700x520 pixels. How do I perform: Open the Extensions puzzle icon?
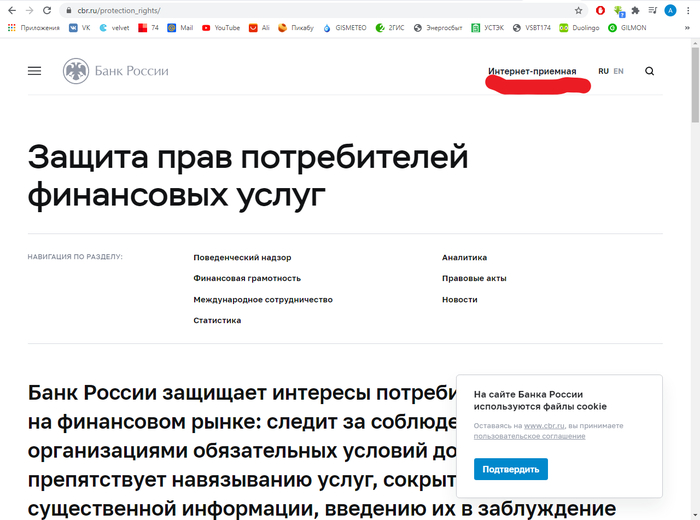click(635, 10)
